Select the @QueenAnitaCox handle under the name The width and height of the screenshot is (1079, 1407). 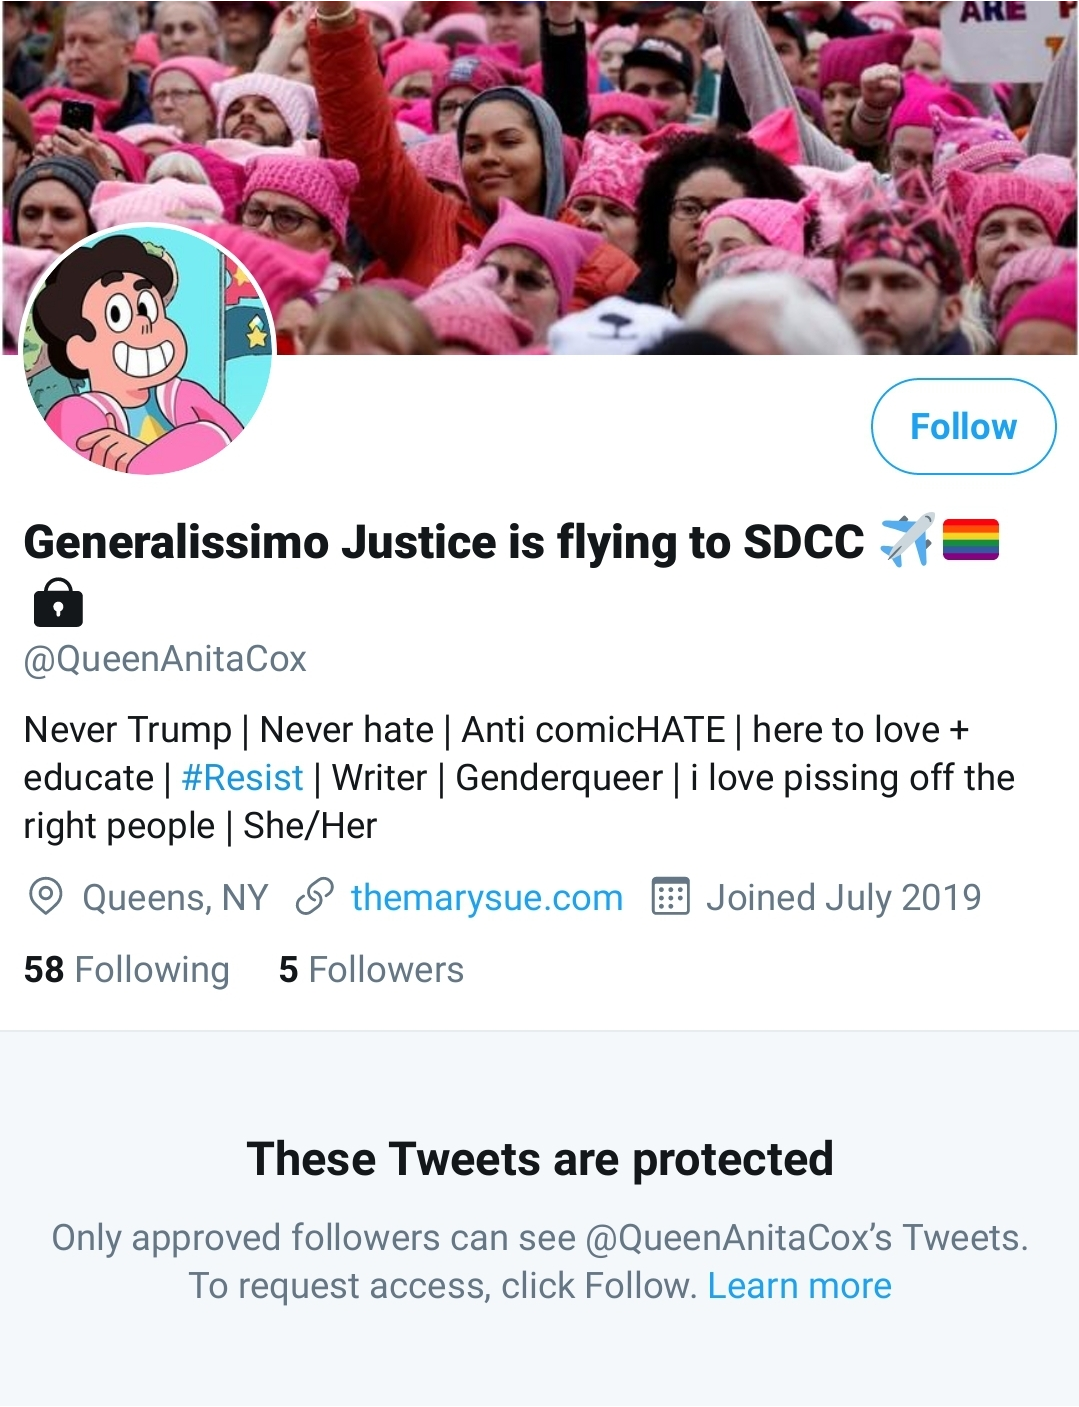165,659
